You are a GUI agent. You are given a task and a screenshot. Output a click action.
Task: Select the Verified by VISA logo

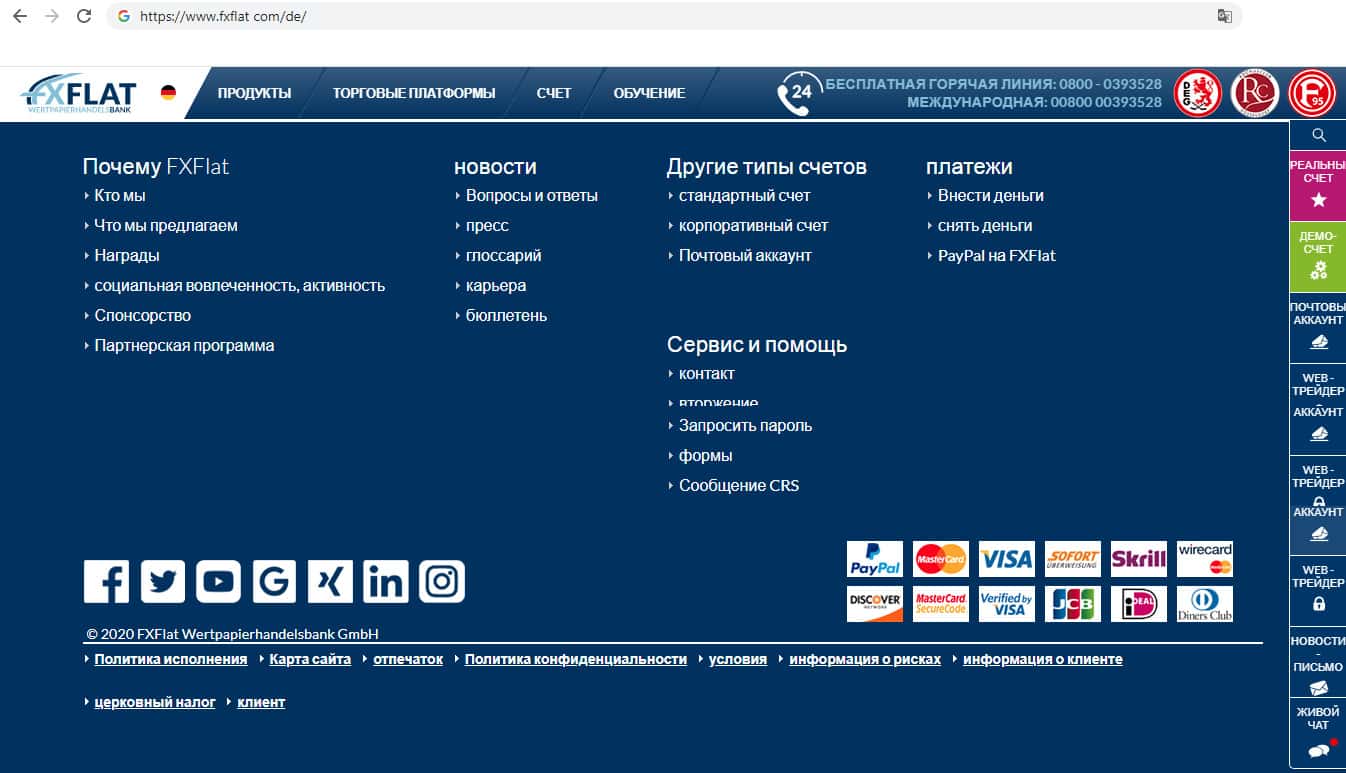[1007, 604]
